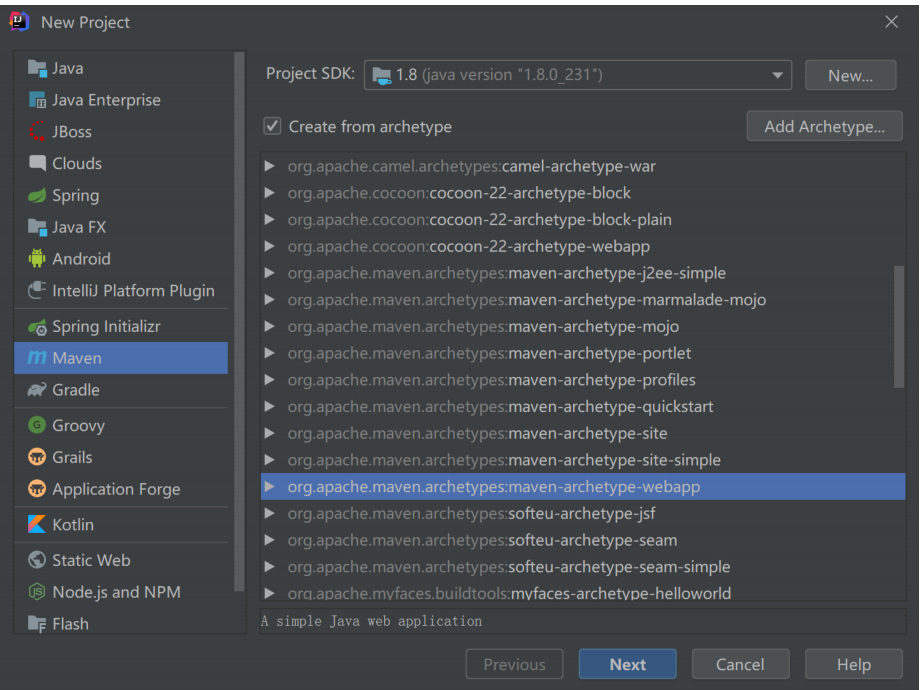Choose Groovy in project type list

pos(121,425)
